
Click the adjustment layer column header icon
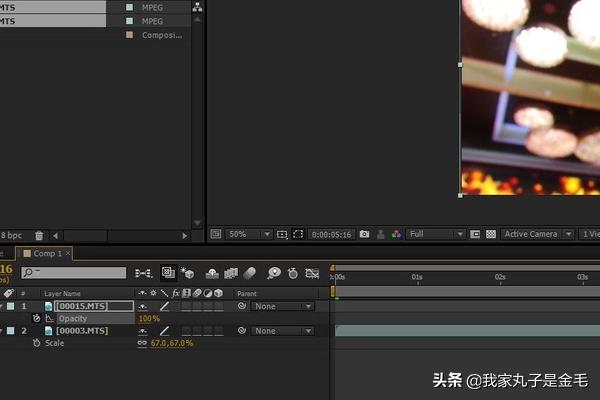tap(208, 293)
